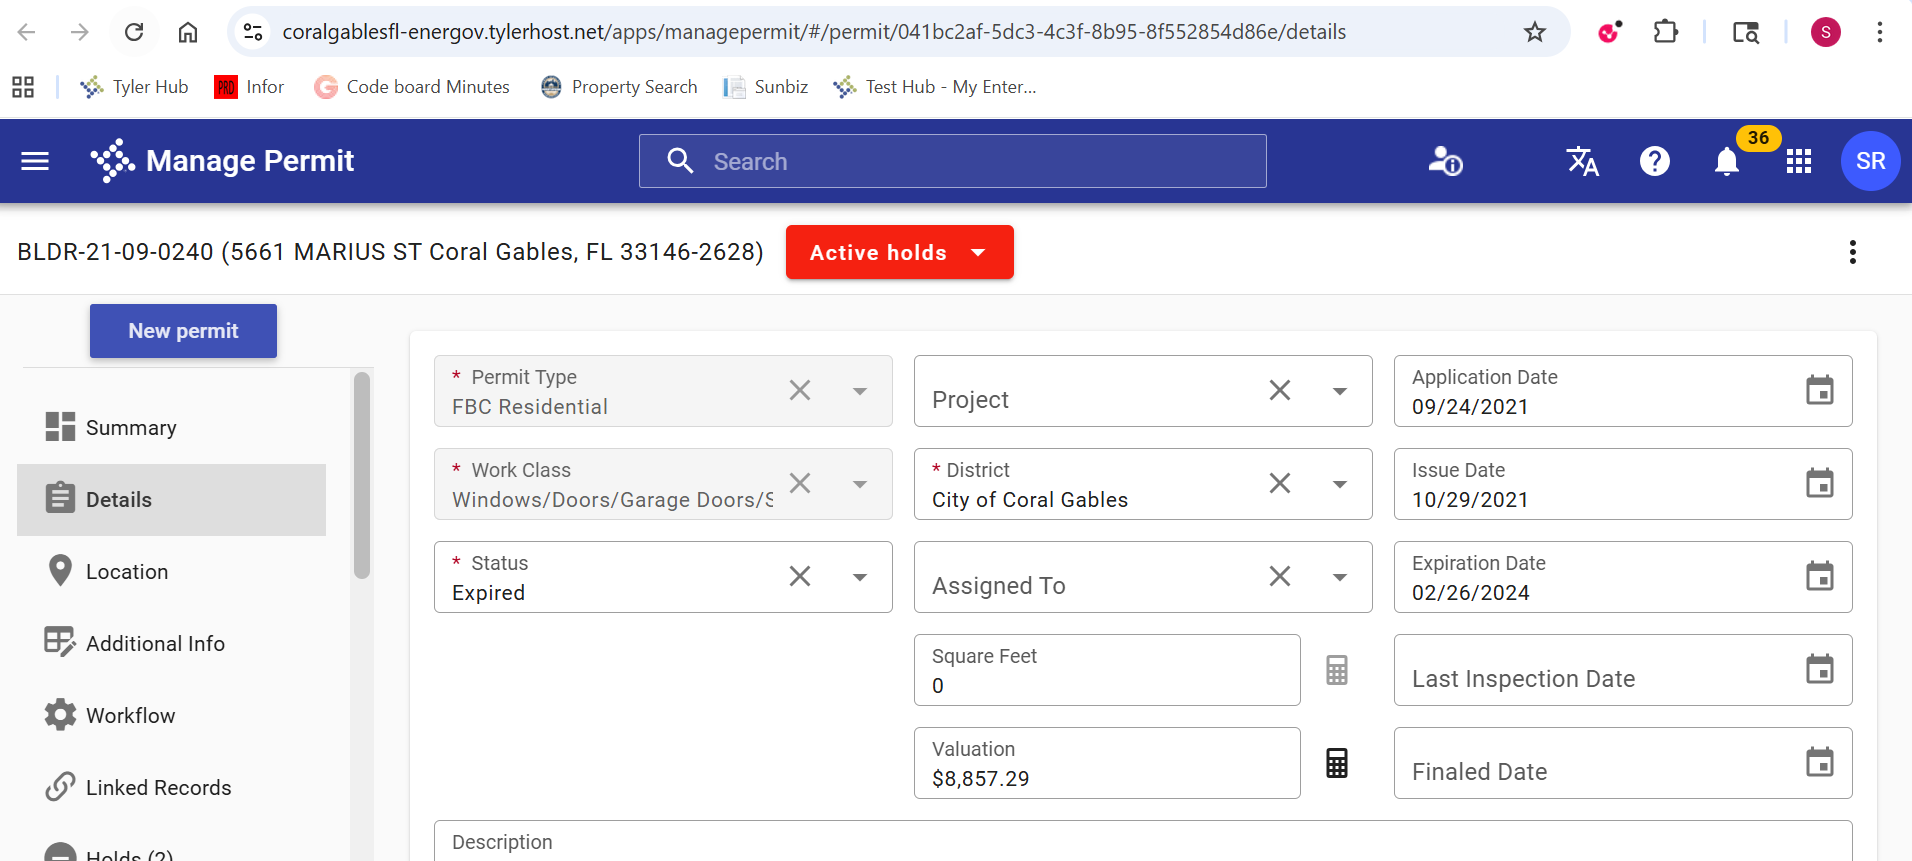Viewport: 1912px width, 861px height.
Task: Click the New permit button
Action: 183,331
